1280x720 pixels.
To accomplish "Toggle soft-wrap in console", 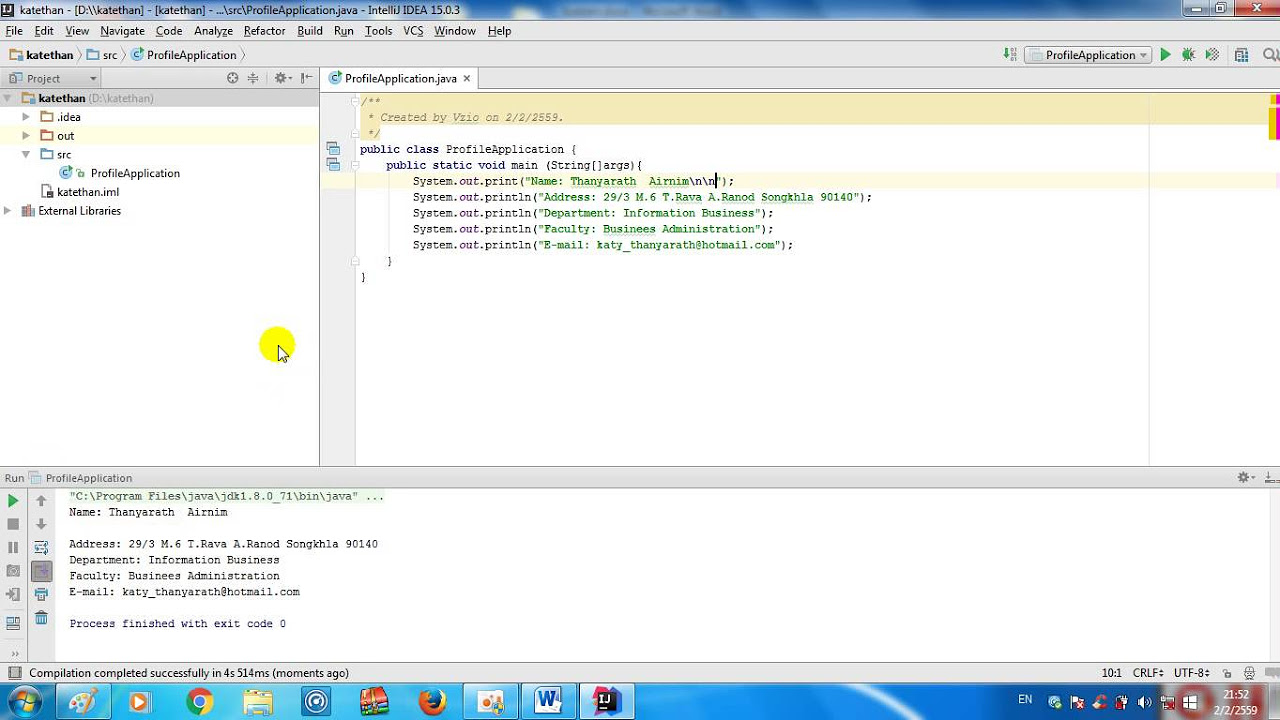I will coord(41,547).
